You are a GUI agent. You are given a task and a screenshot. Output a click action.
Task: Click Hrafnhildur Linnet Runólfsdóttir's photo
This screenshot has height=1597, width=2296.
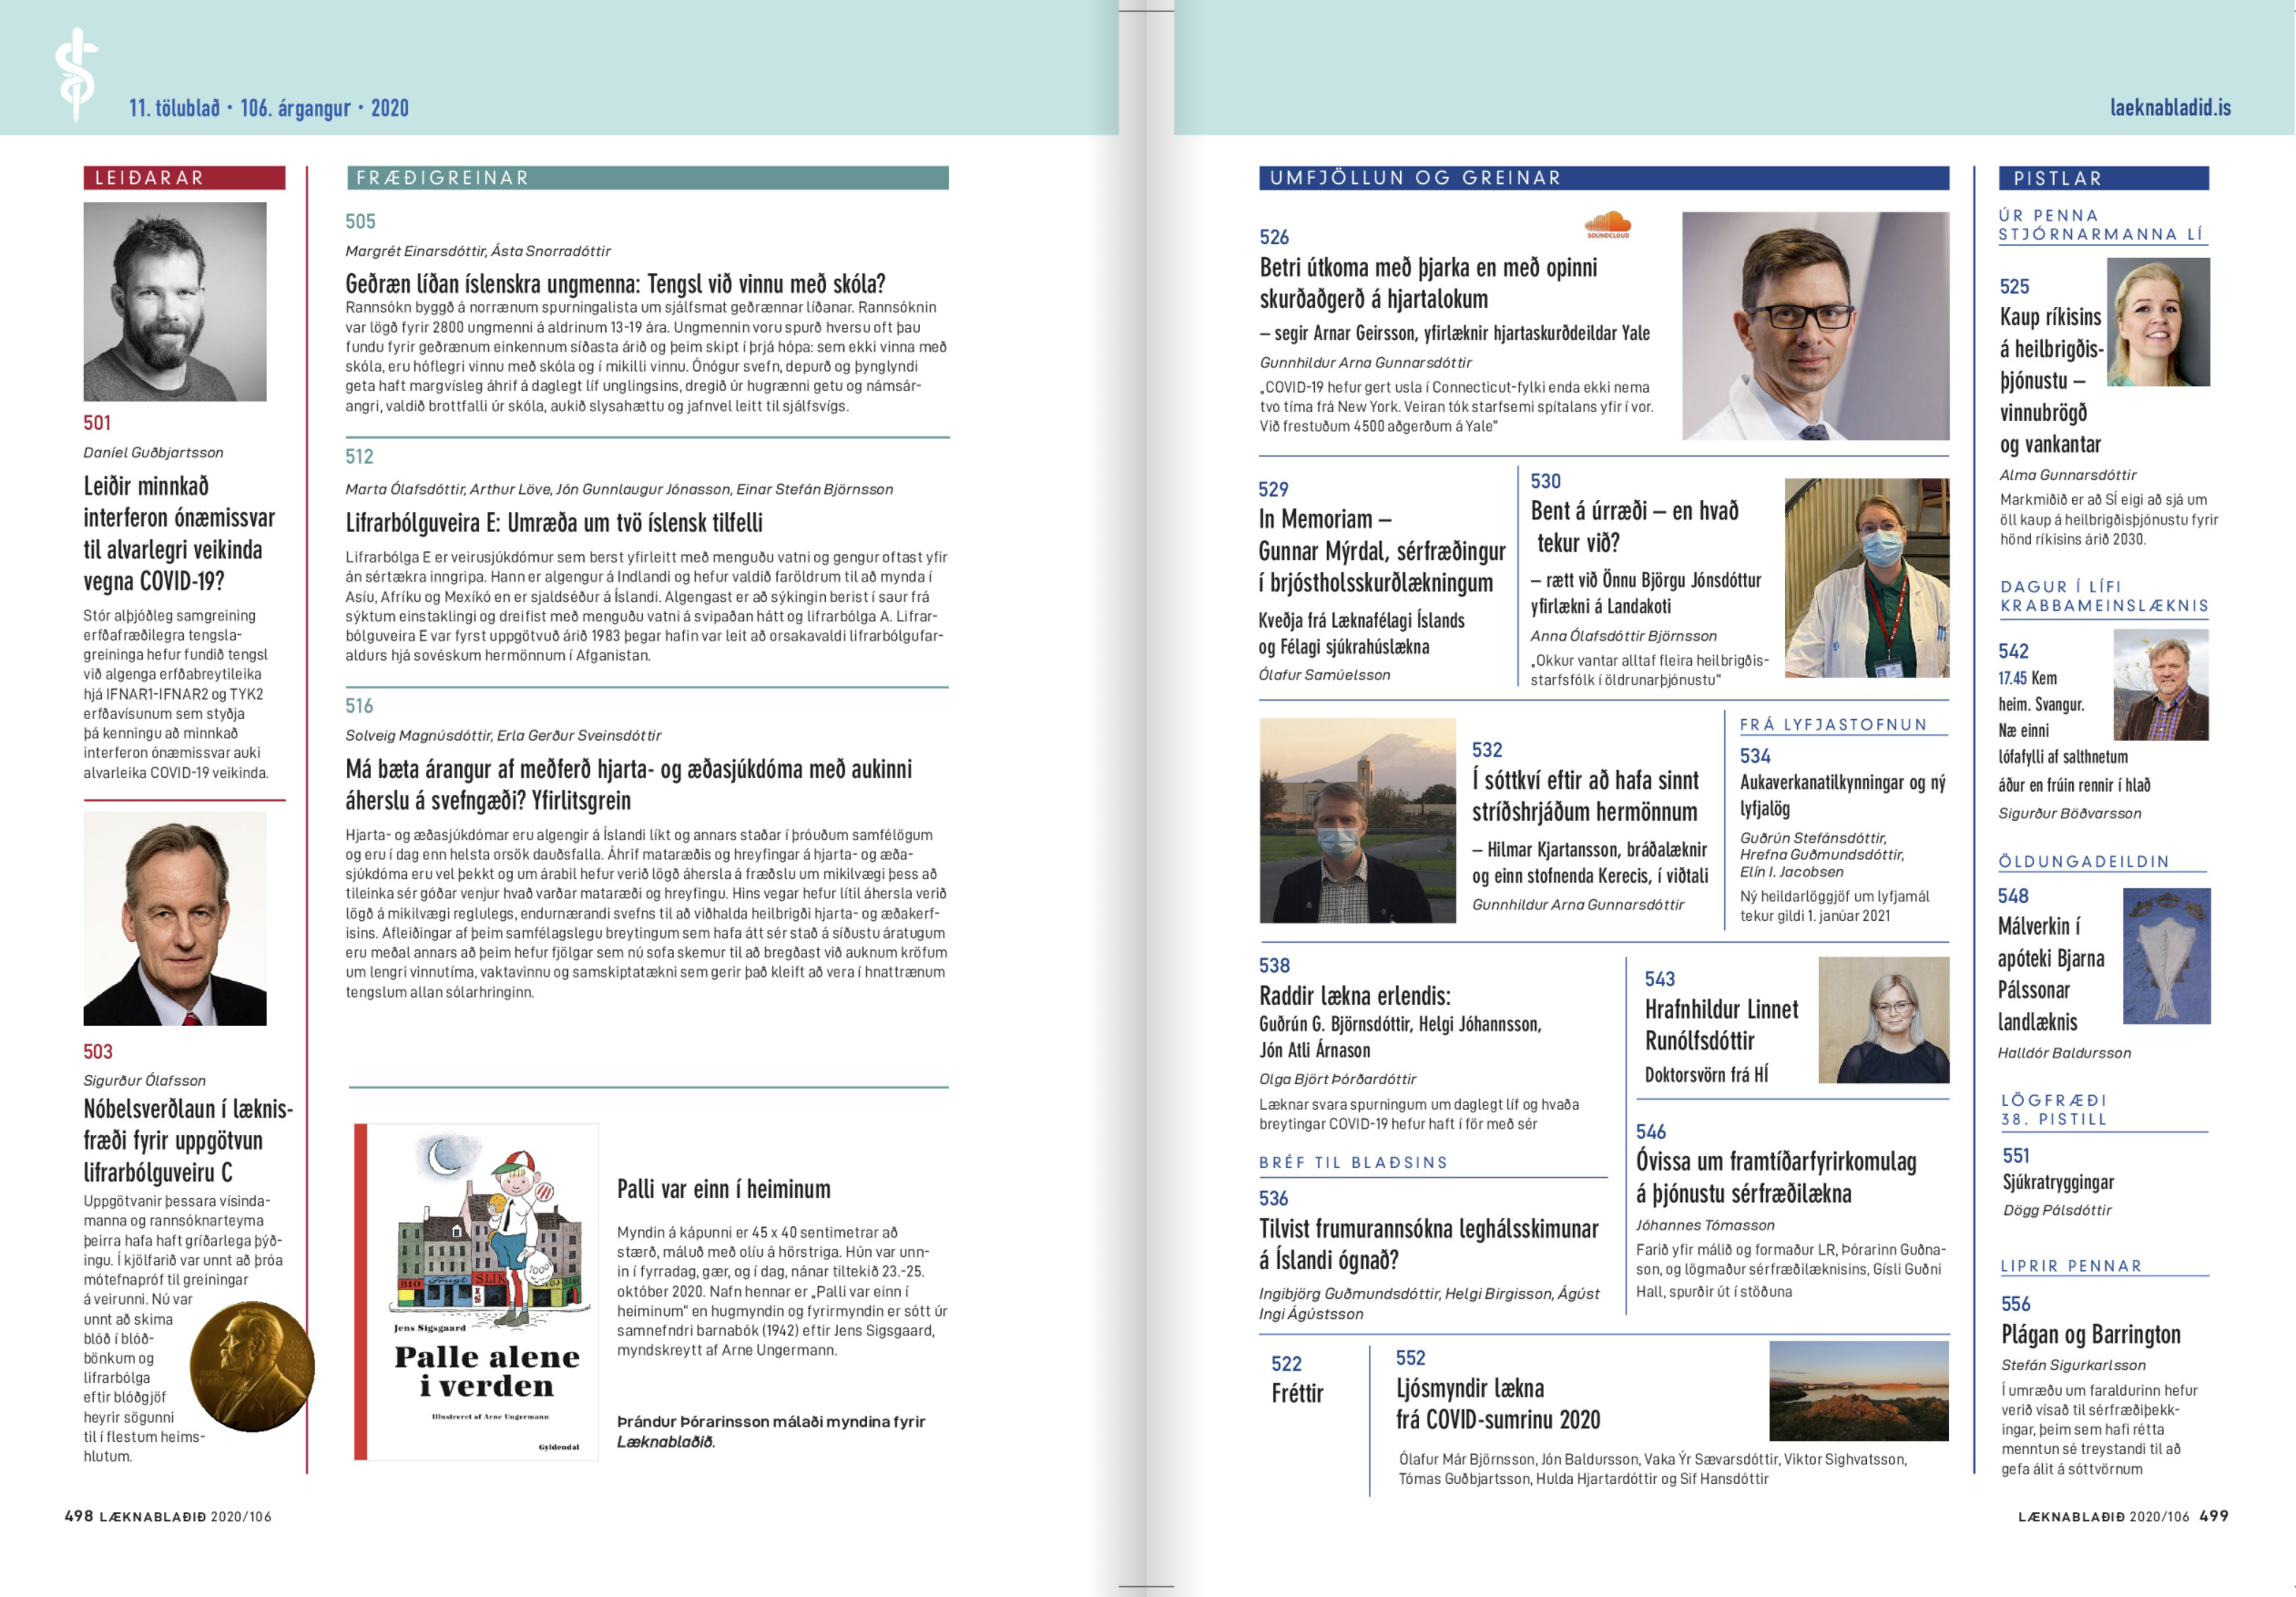click(1883, 1019)
